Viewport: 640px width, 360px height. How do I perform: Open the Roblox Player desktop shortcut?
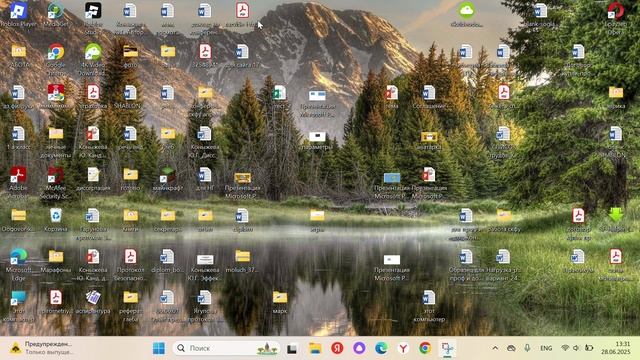[18, 11]
